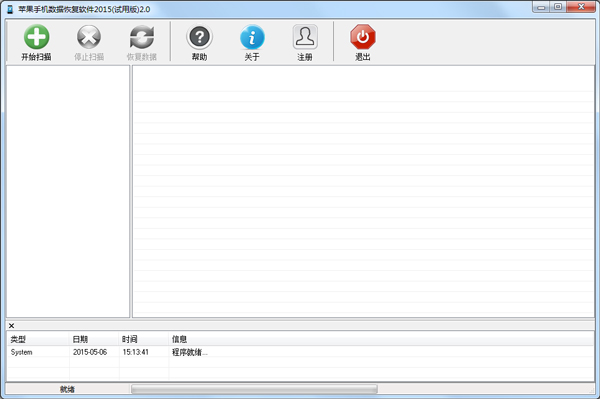Viewport: 600px width, 399px height.
Task: Click the 就绪 status bar text
Action: click(x=67, y=389)
